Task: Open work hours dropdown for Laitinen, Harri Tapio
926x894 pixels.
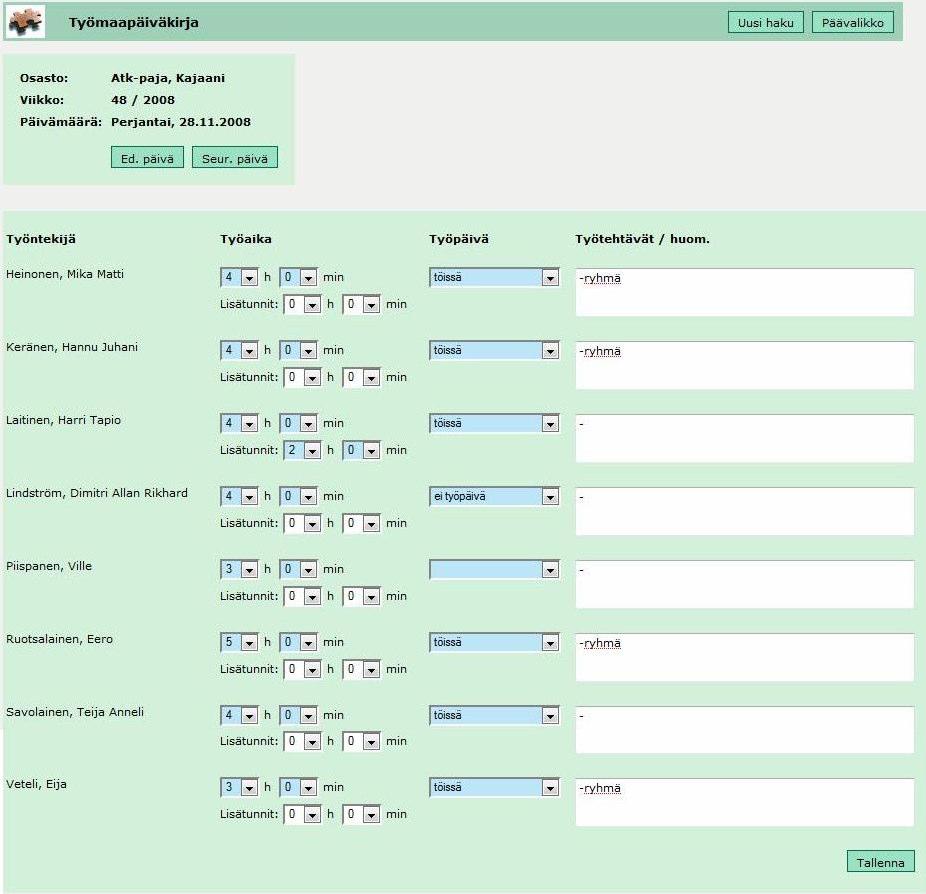Action: (239, 423)
